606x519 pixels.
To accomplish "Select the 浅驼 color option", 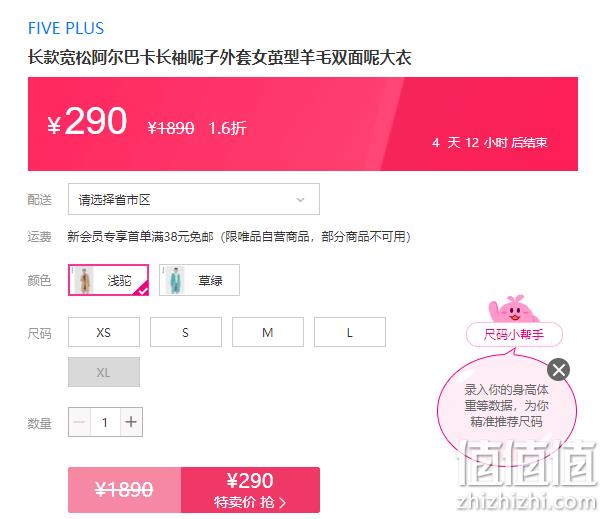I will [x=108, y=280].
